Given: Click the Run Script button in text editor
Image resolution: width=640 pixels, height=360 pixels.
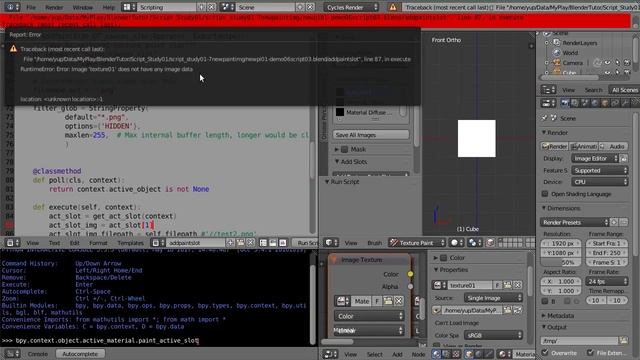Looking at the screenshot, I should (x=306, y=243).
